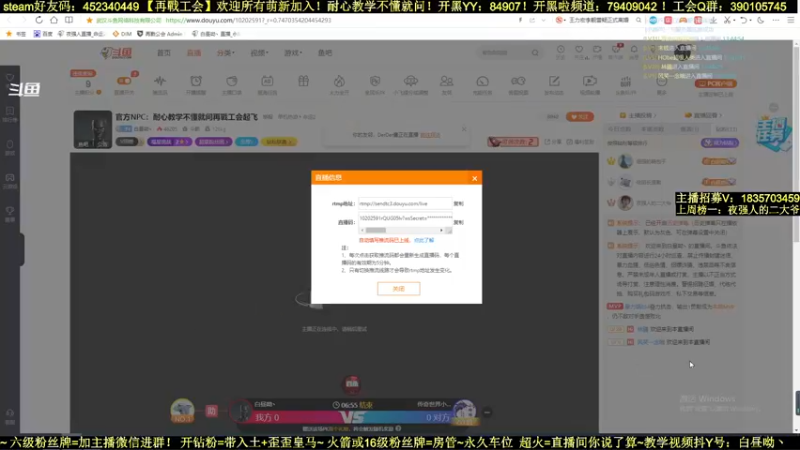Click the first ranked user's avatar

[625, 161]
